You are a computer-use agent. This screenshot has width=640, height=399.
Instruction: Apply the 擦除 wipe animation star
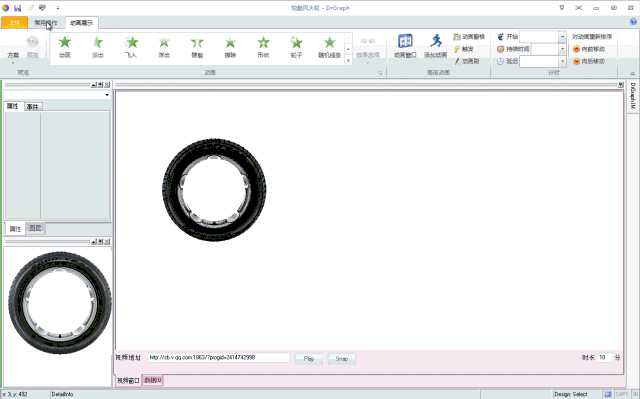(x=230, y=47)
